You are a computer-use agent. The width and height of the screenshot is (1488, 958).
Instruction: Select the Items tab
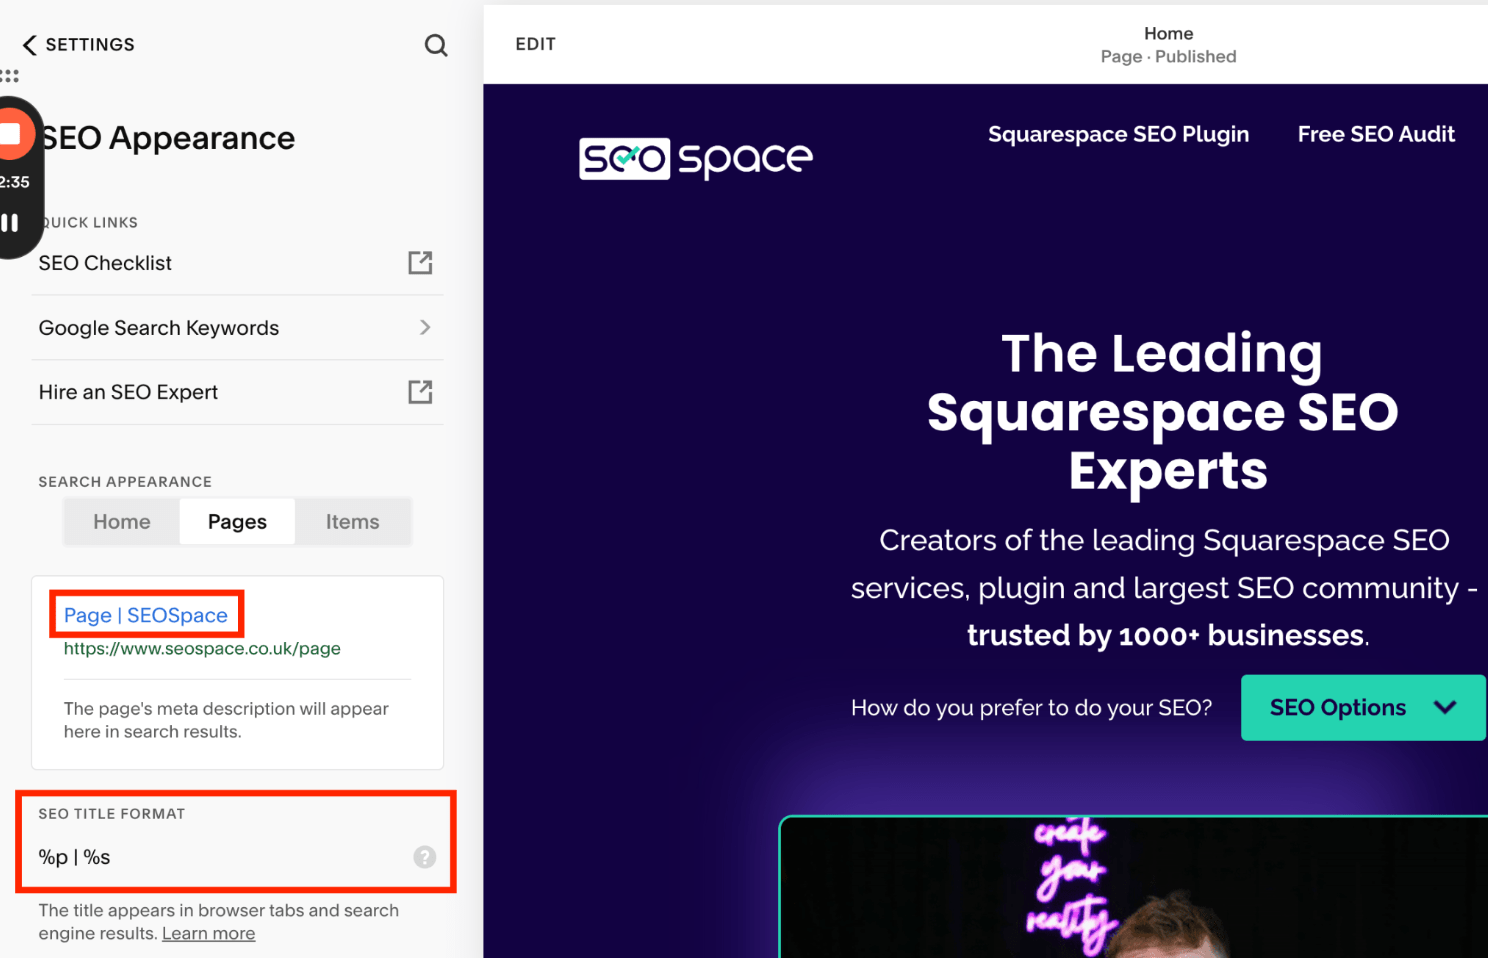(352, 521)
